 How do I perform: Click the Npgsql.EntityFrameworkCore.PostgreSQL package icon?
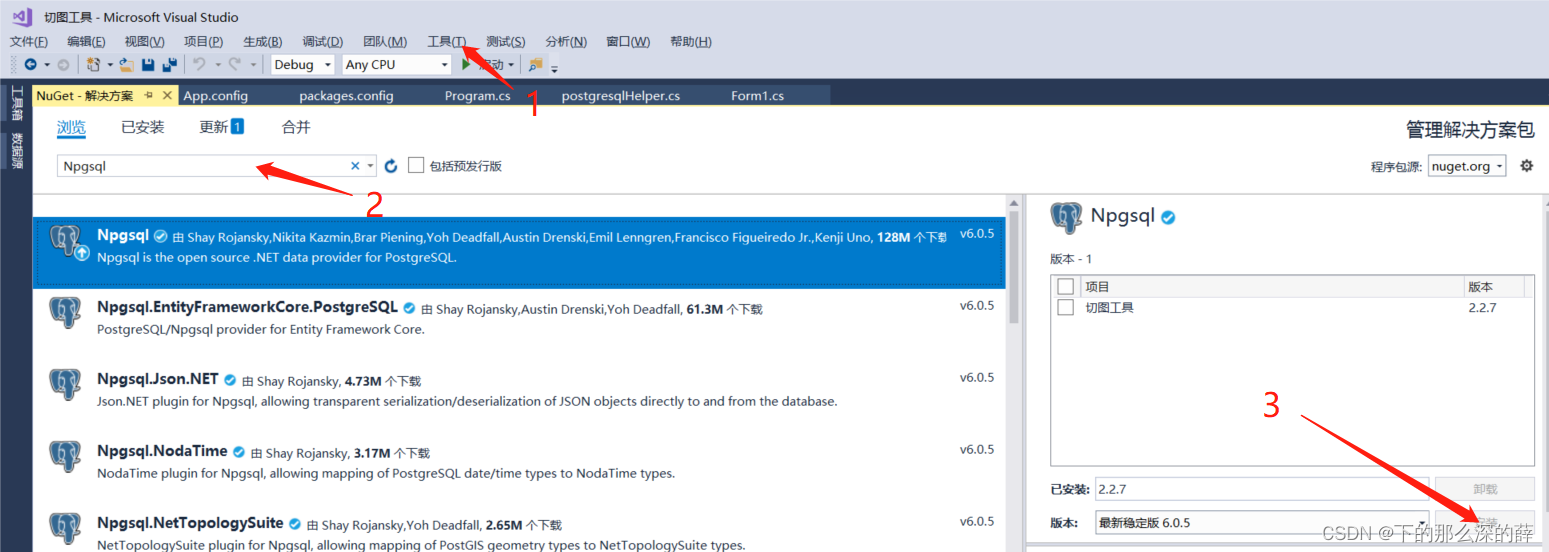pos(66,313)
